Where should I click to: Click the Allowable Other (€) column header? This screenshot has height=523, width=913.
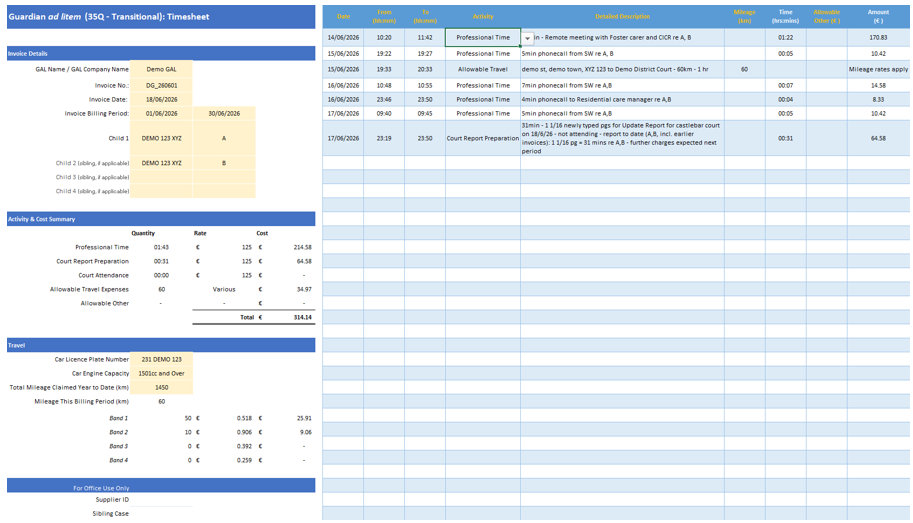[x=826, y=16]
